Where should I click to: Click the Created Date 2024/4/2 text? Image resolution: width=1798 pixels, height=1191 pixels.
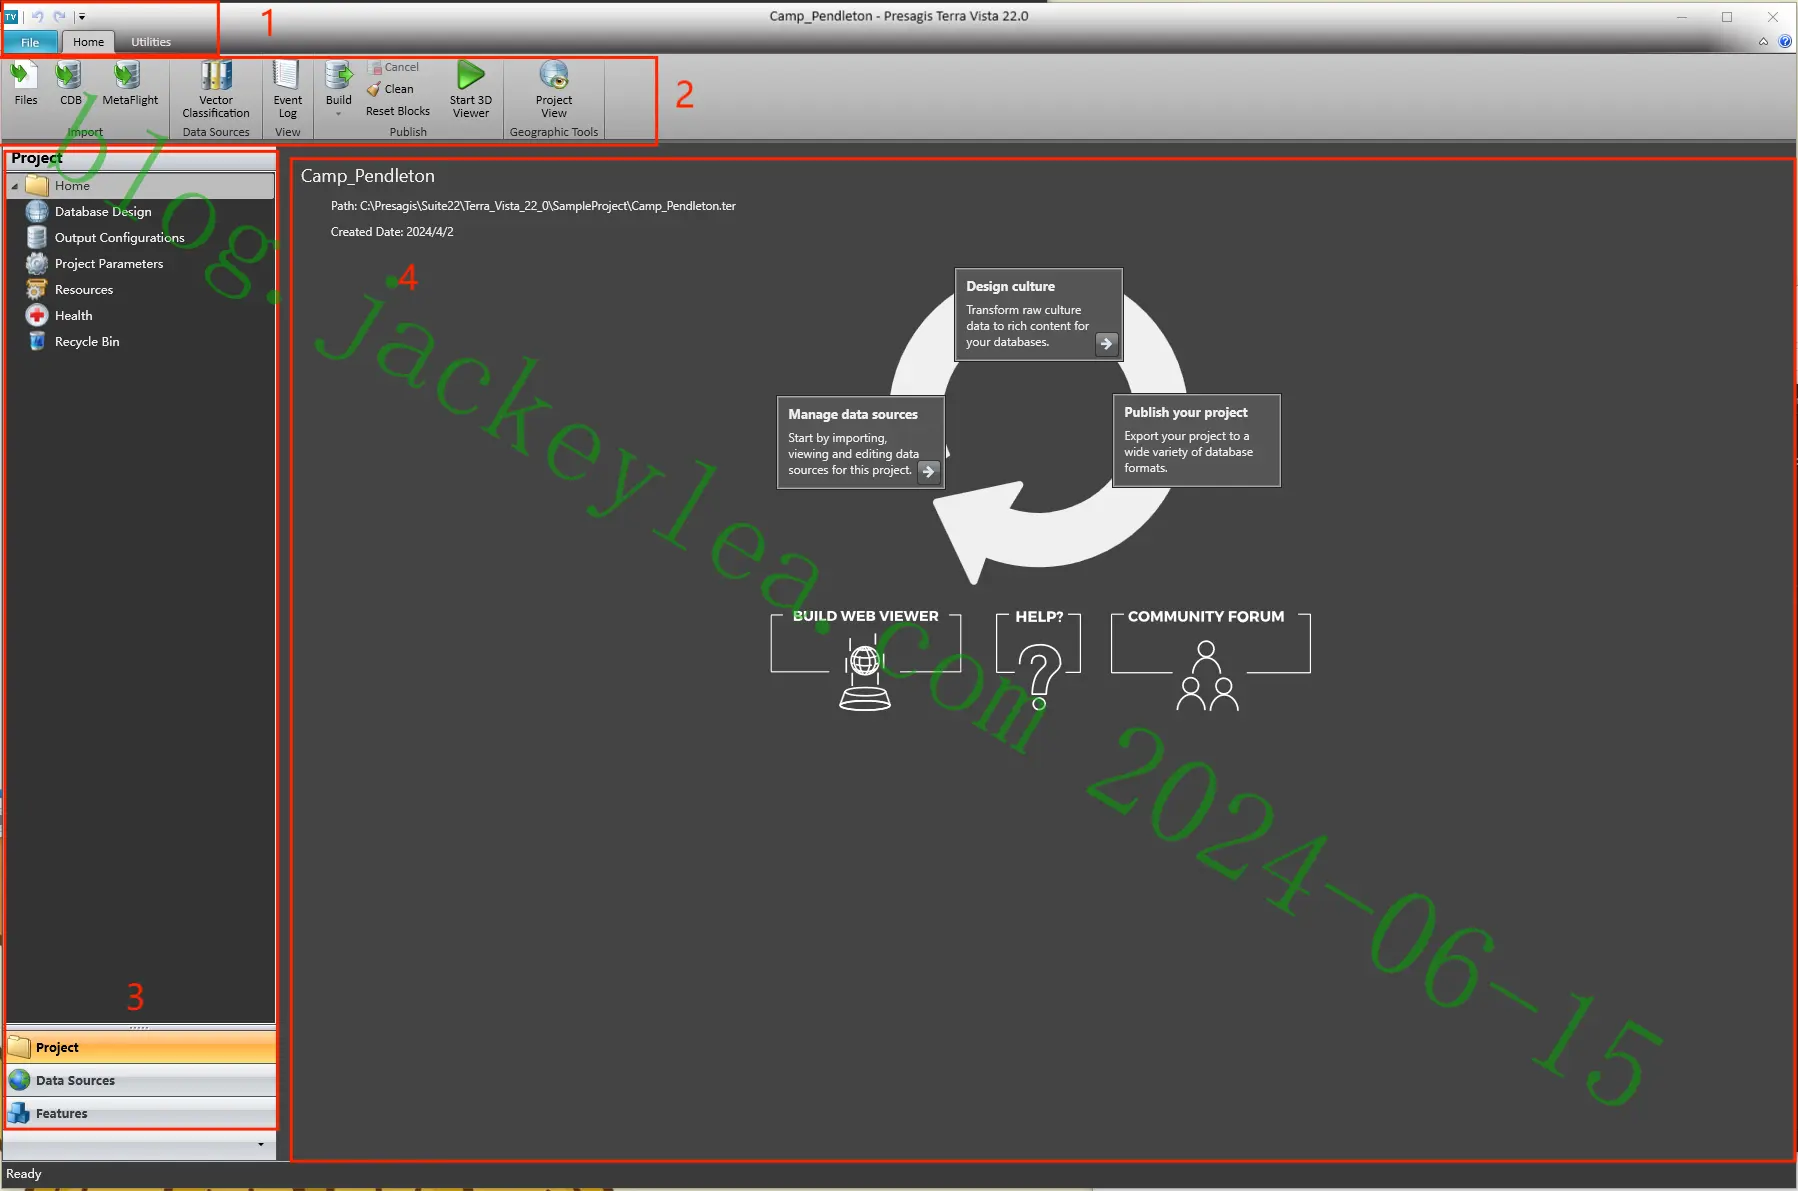392,232
